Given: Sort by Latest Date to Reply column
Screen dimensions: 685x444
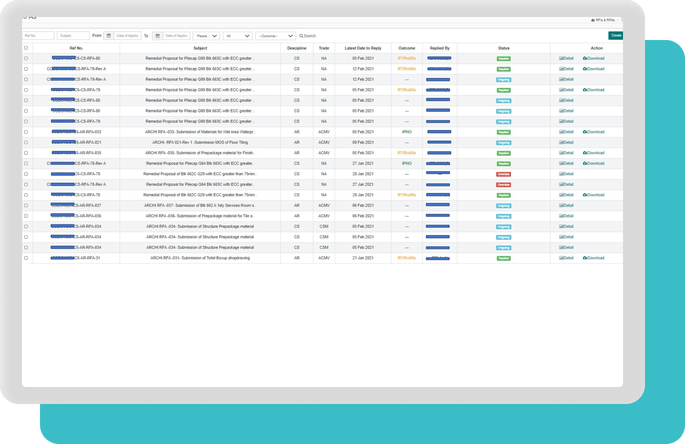Looking at the screenshot, I should pyautogui.click(x=363, y=47).
